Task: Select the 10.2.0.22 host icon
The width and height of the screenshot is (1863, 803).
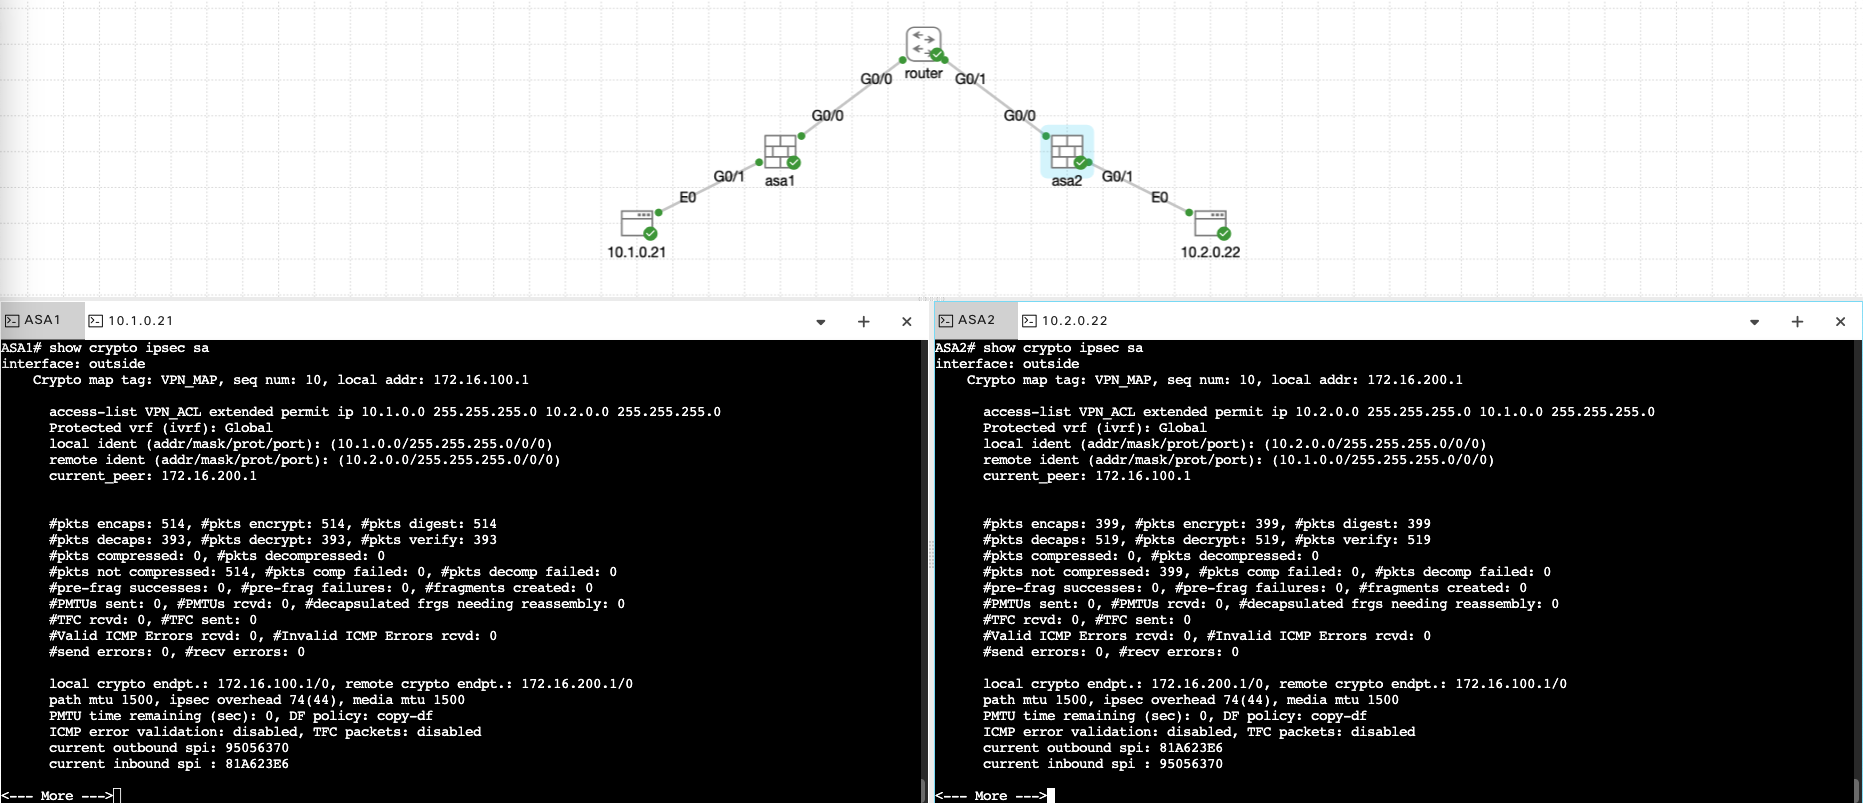Action: coord(1210,223)
